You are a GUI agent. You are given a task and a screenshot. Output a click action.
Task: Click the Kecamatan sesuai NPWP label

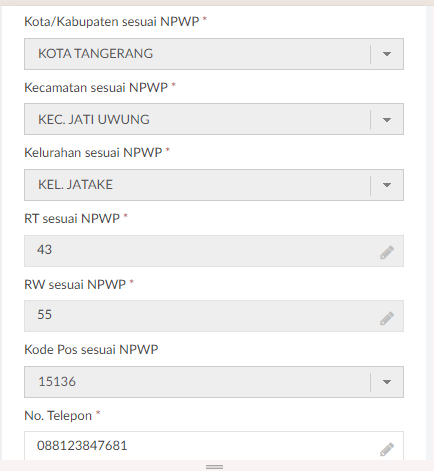coord(96,88)
